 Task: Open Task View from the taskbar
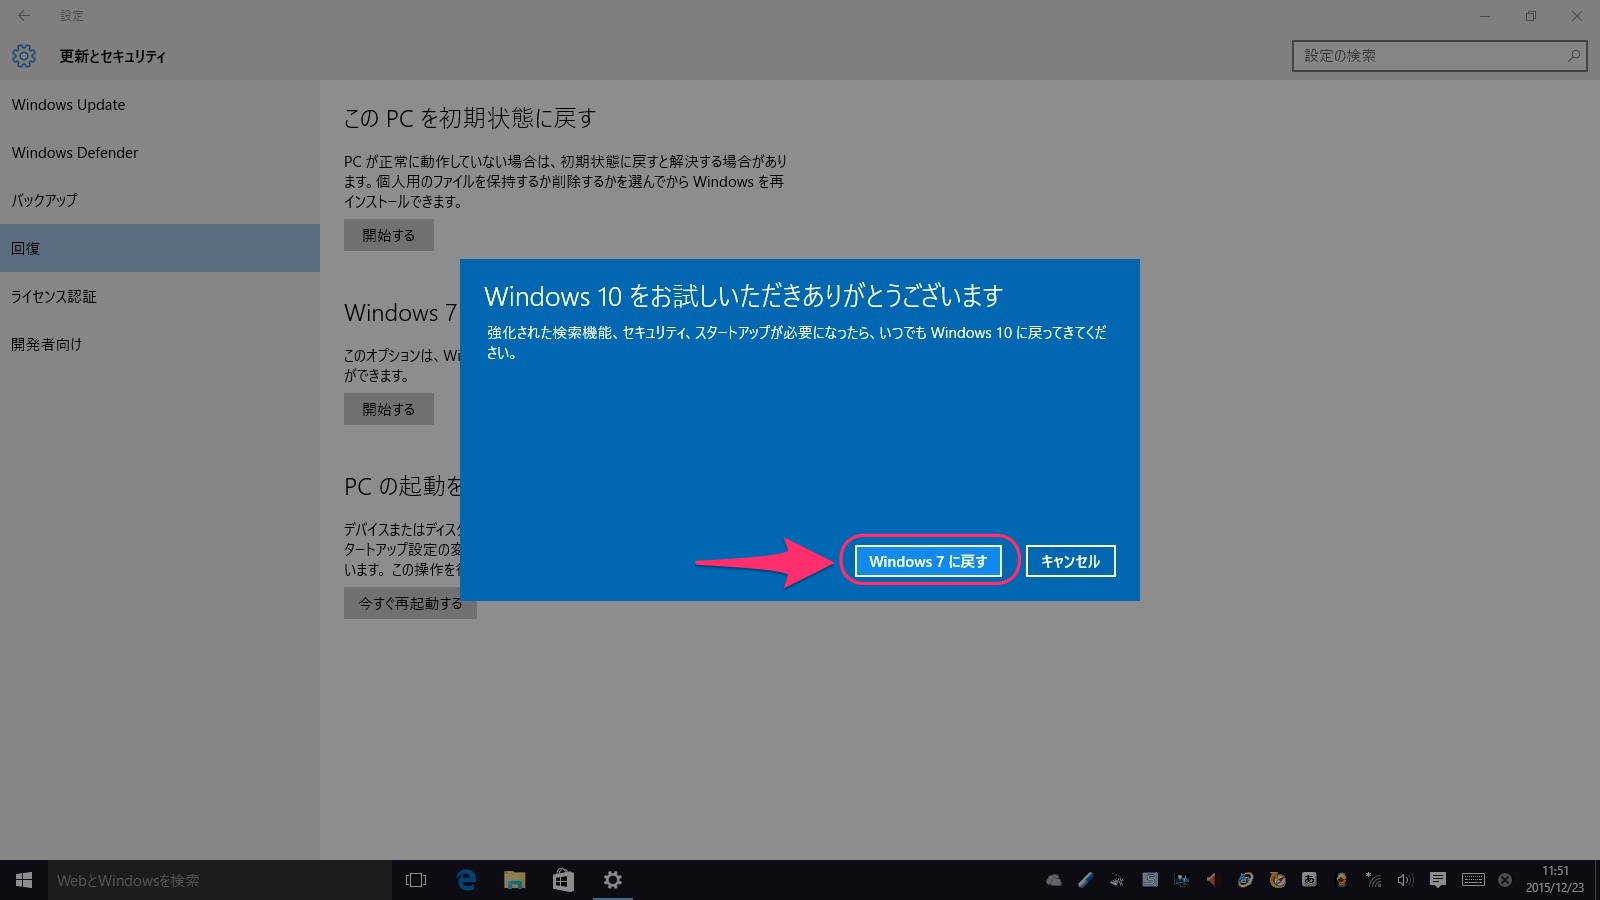[416, 880]
